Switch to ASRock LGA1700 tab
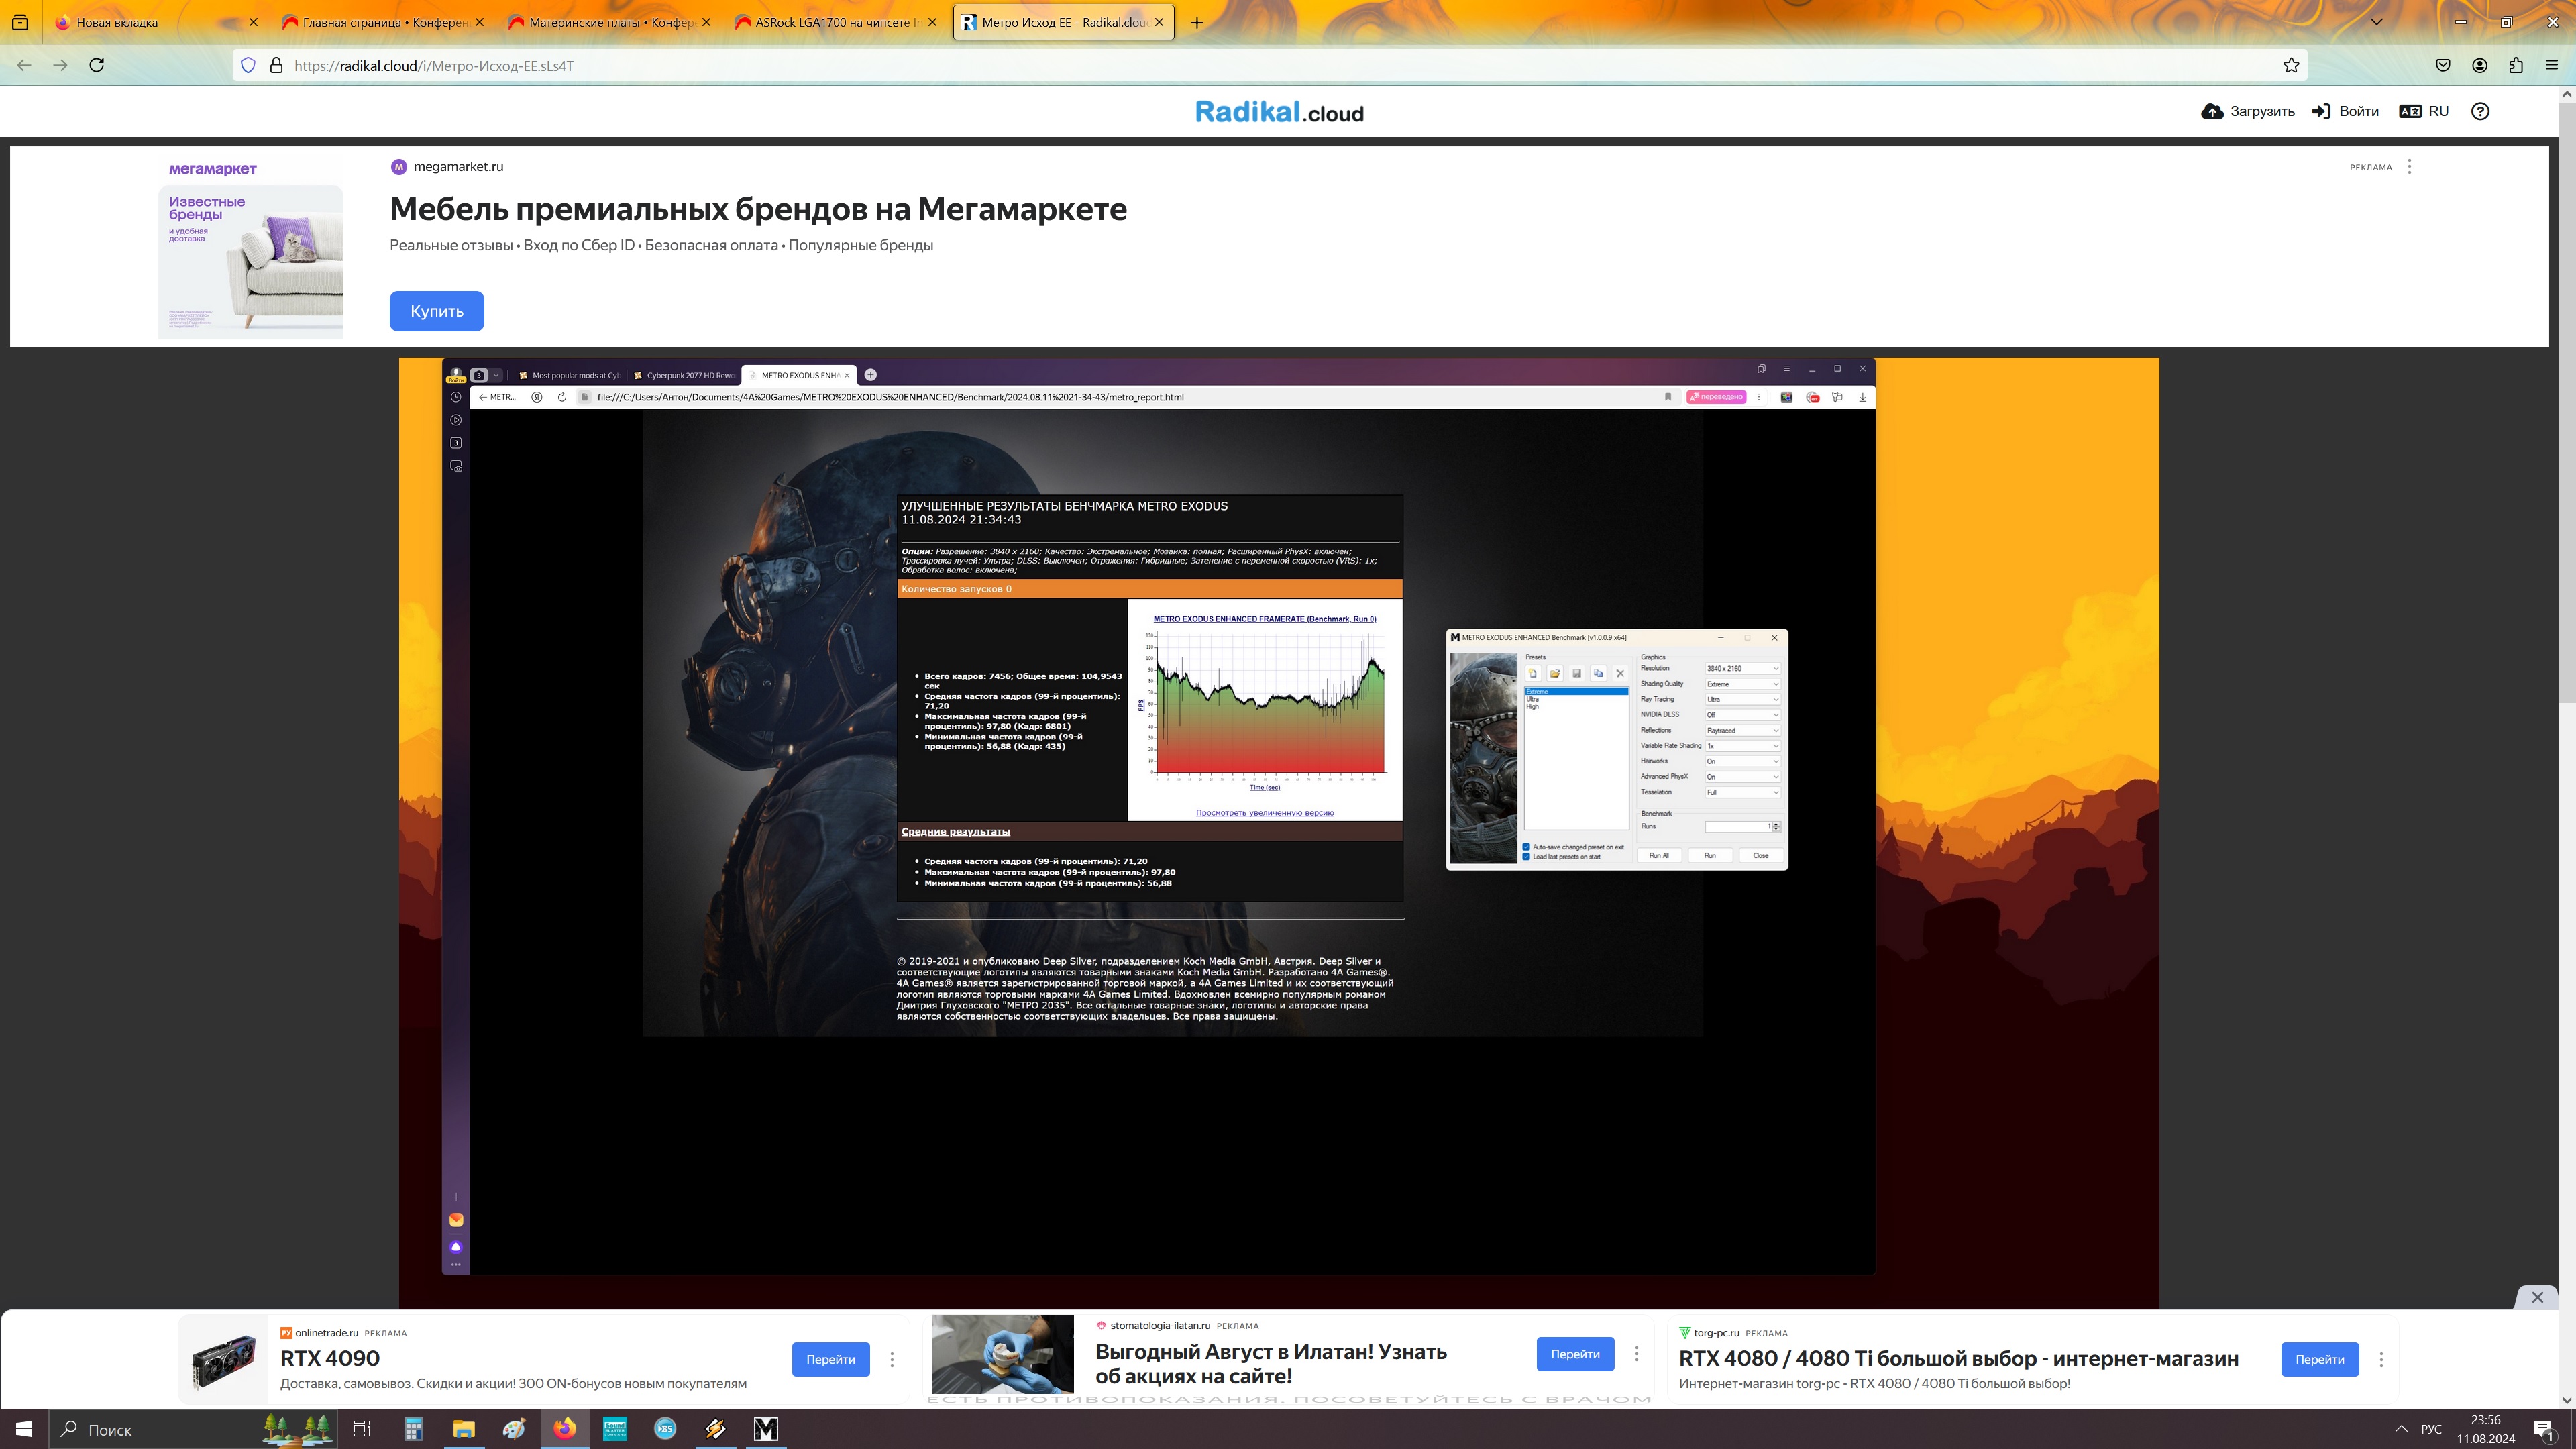2576x1449 pixels. pyautogui.click(x=827, y=22)
